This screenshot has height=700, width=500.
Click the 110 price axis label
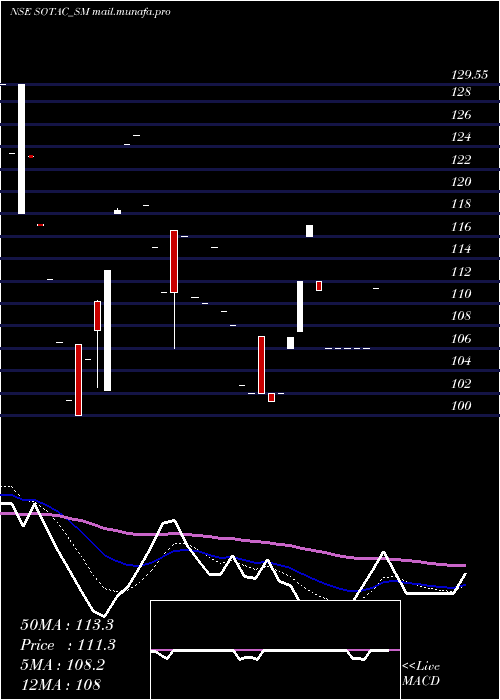click(461, 294)
